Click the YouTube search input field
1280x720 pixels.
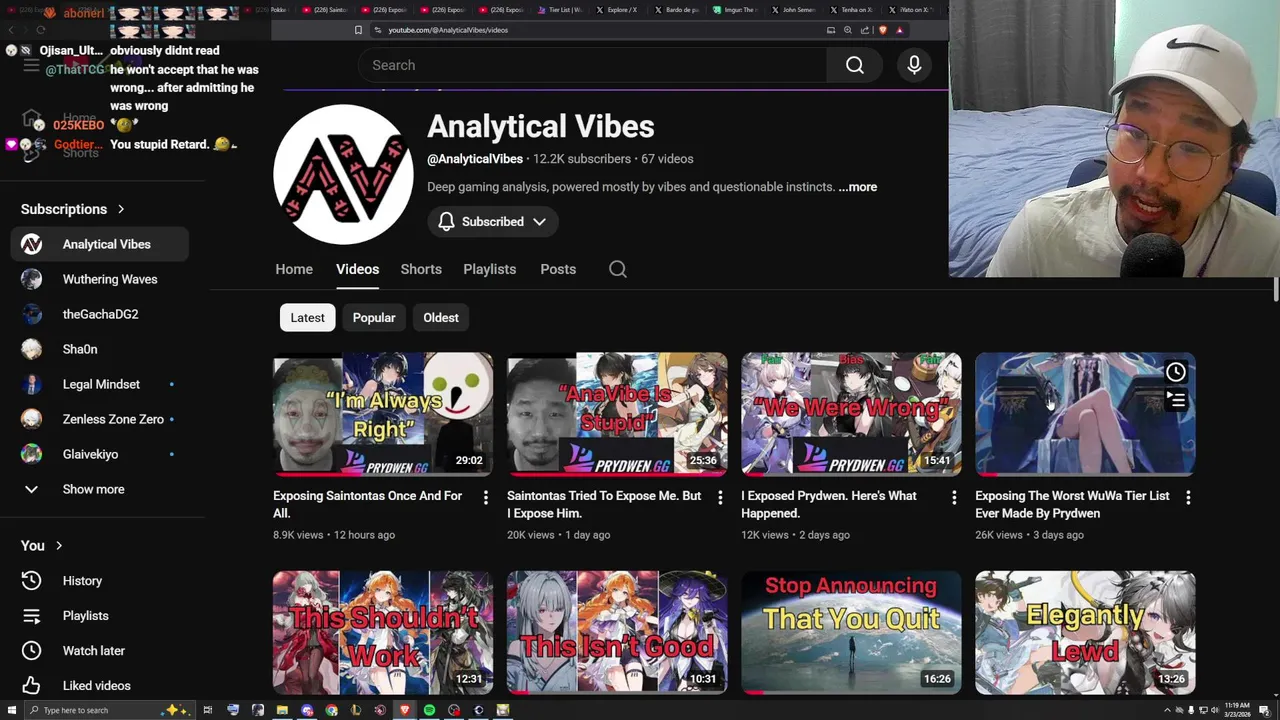(x=592, y=65)
